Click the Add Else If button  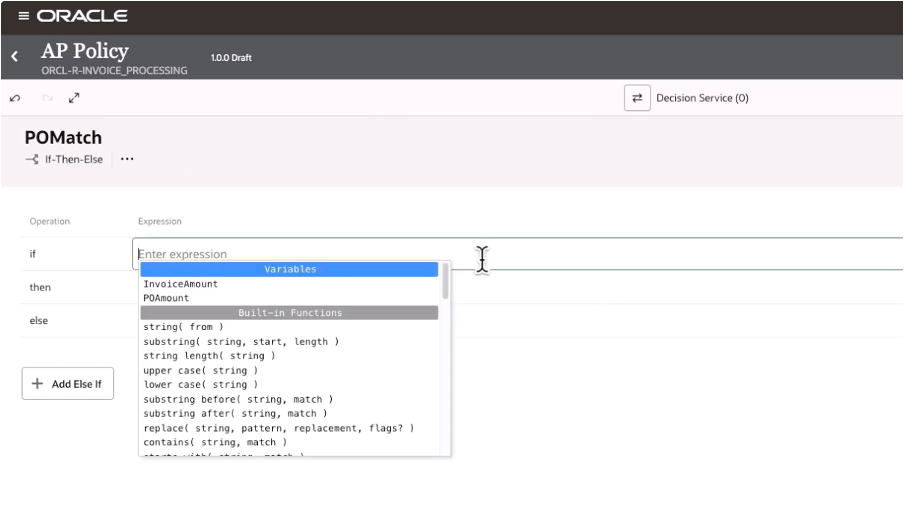[68, 384]
